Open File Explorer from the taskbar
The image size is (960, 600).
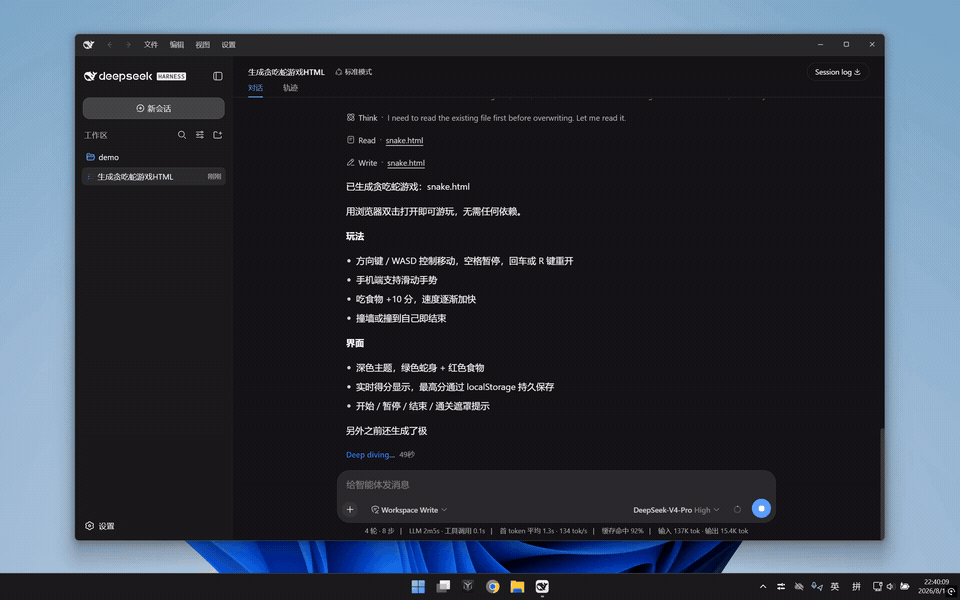[x=517, y=587]
